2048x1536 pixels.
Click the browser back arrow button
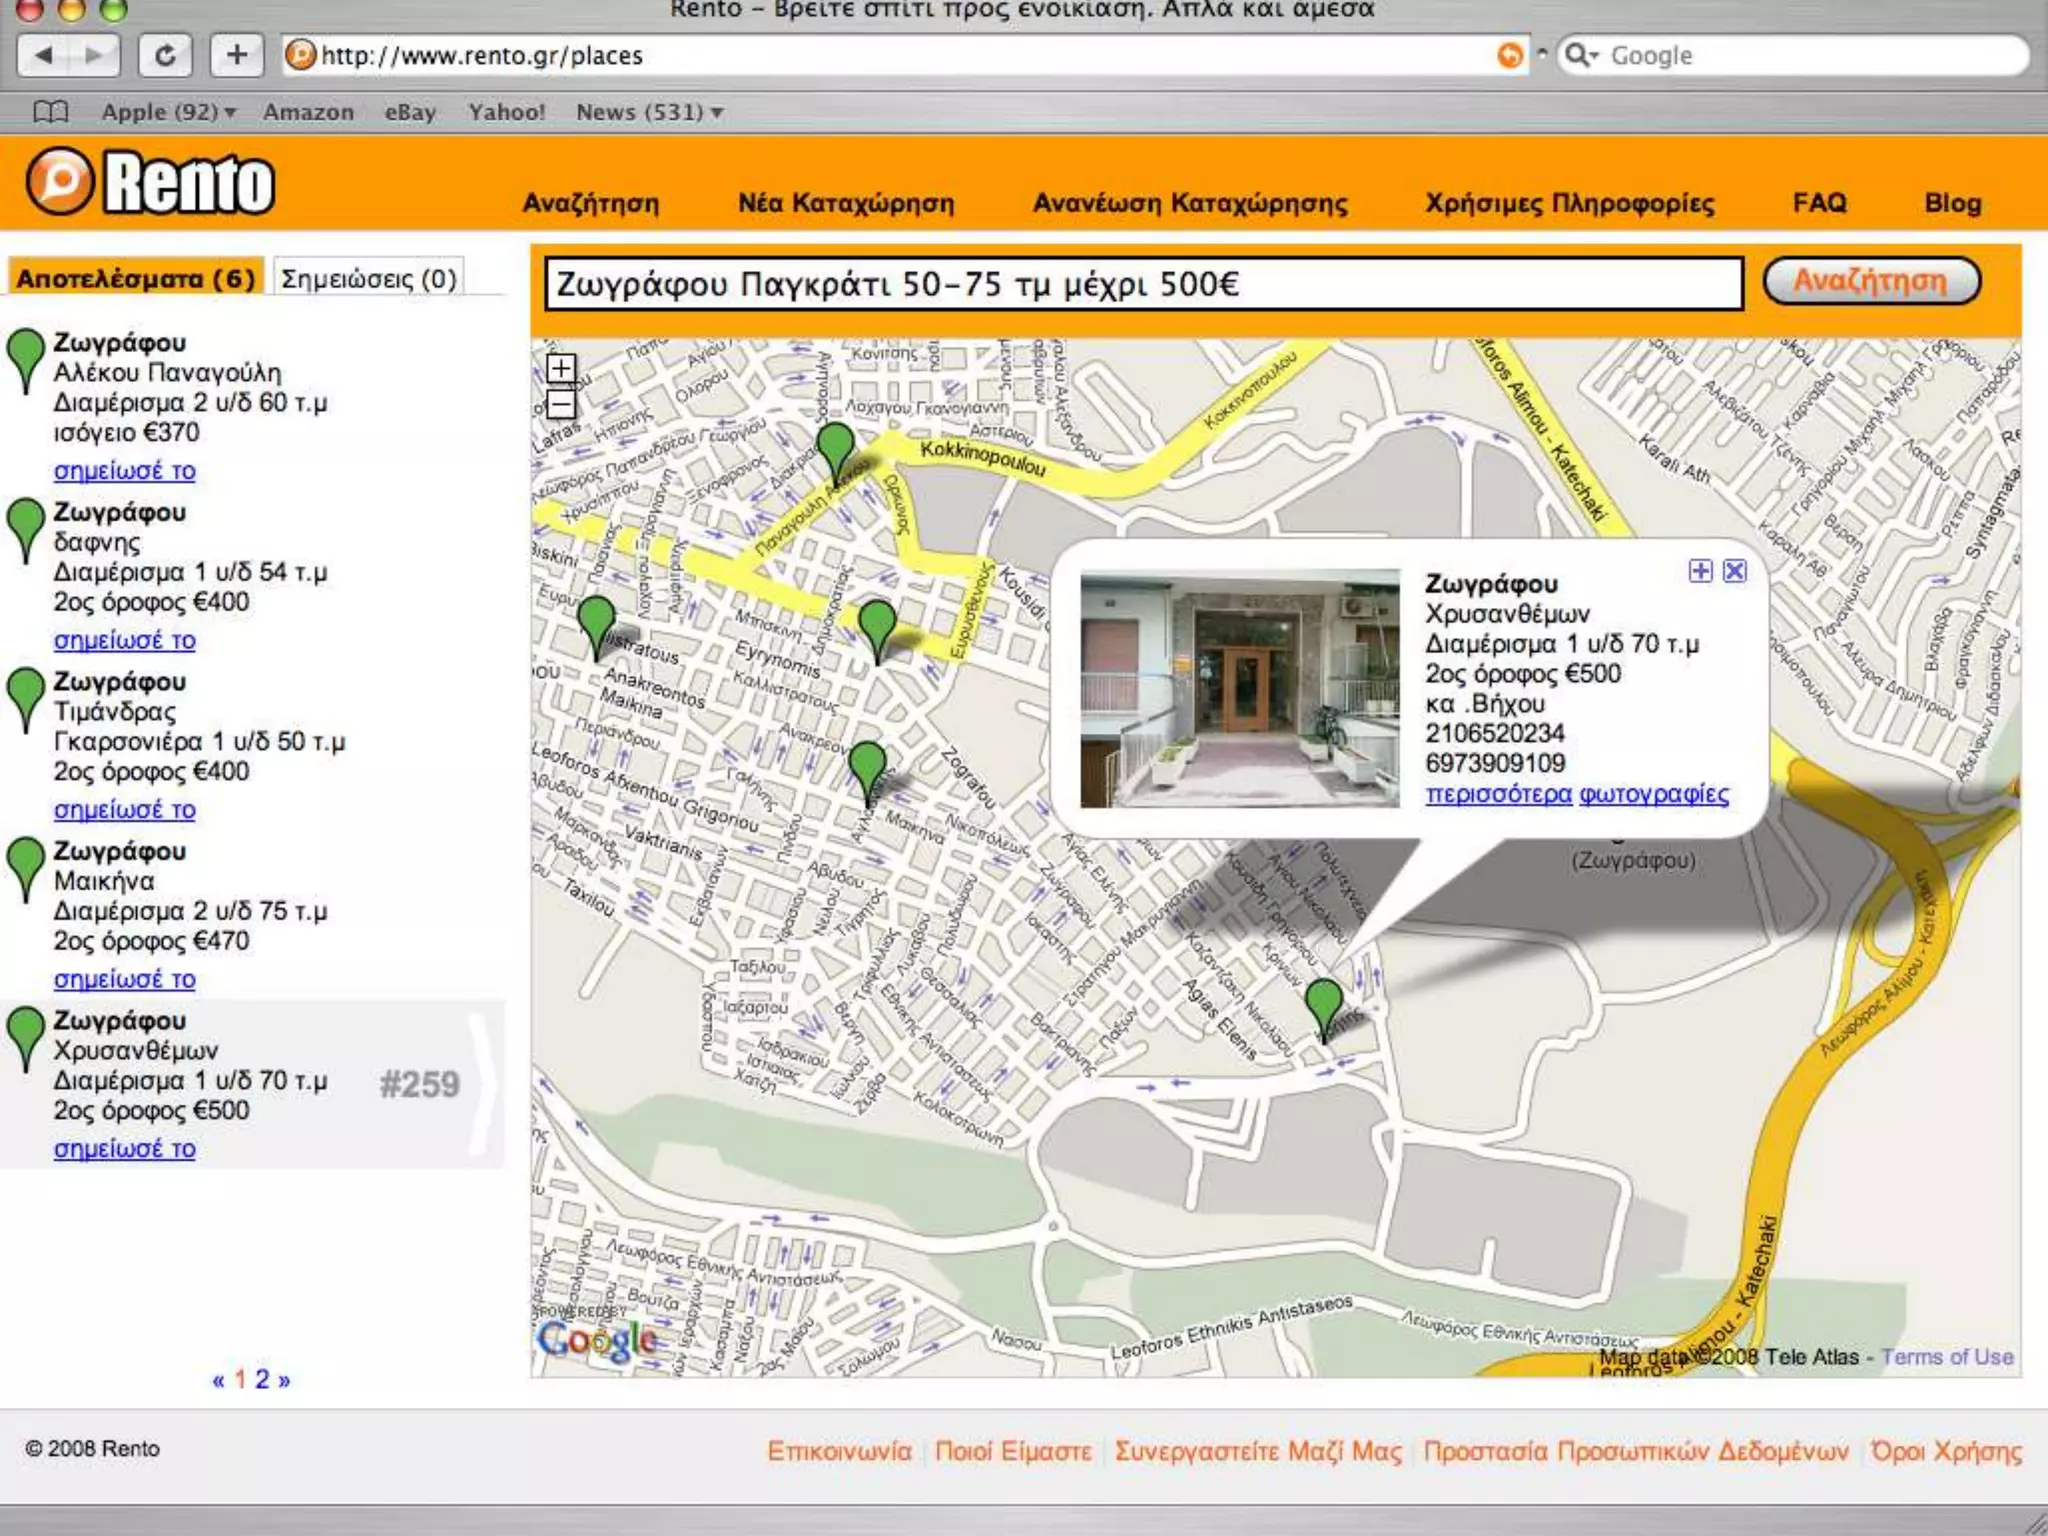(x=44, y=55)
